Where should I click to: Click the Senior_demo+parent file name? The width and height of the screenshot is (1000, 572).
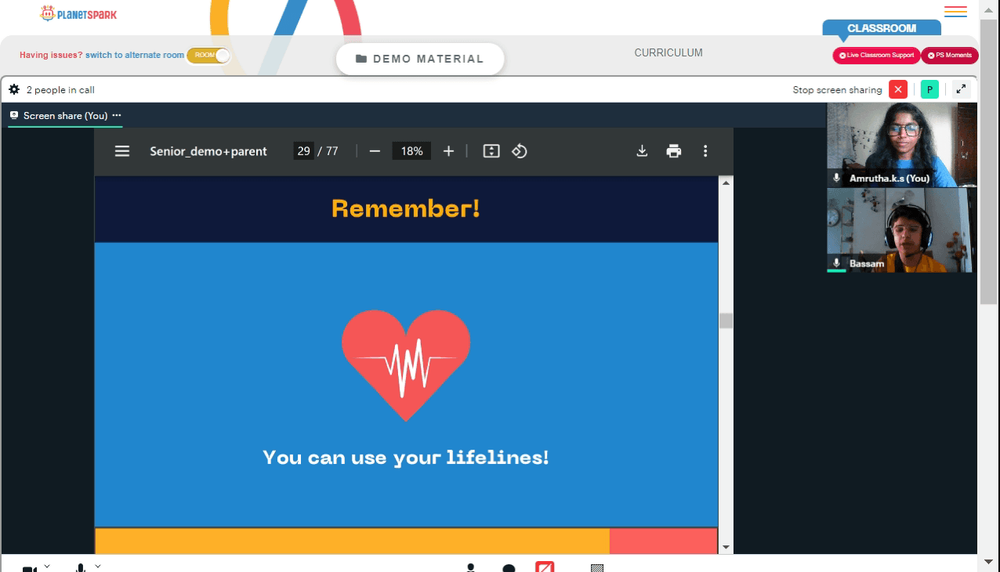coord(208,151)
